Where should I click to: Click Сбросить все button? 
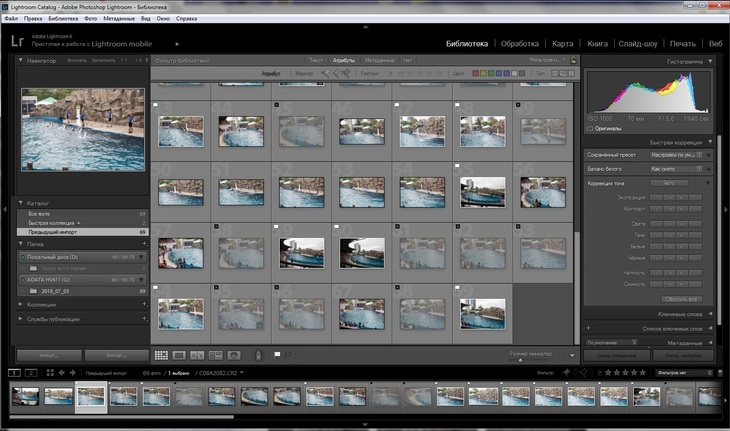[x=682, y=299]
